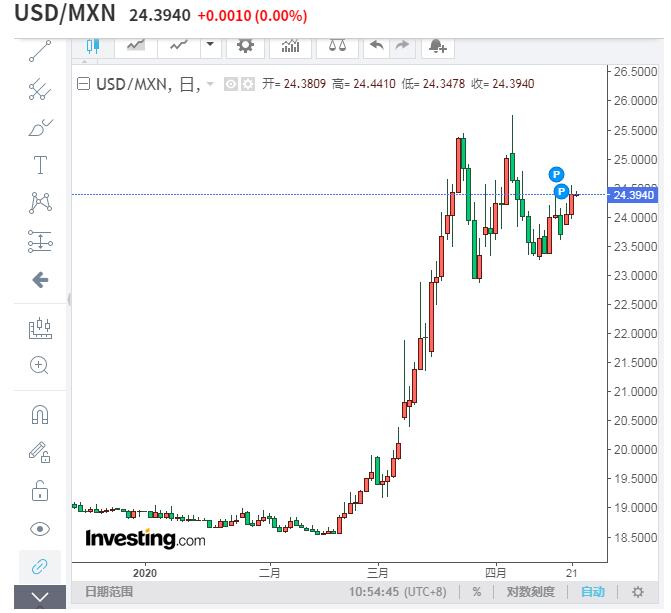Enable 自动 auto scale
This screenshot has width=671, height=613.
(592, 592)
